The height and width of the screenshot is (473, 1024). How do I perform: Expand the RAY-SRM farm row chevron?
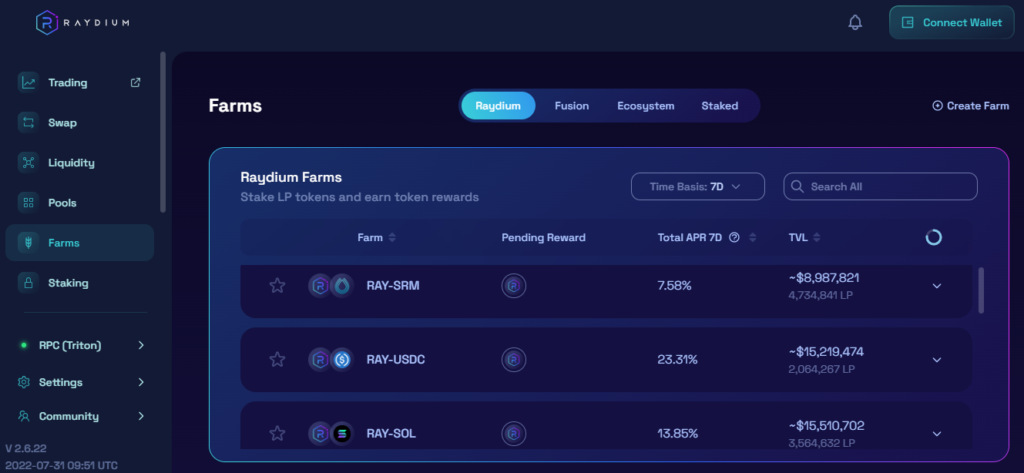click(937, 286)
